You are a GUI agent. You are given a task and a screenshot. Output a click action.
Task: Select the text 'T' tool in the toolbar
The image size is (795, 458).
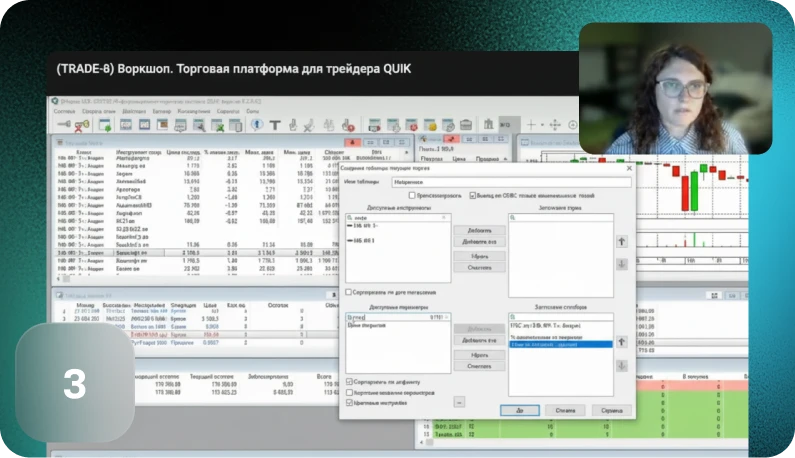tap(275, 125)
